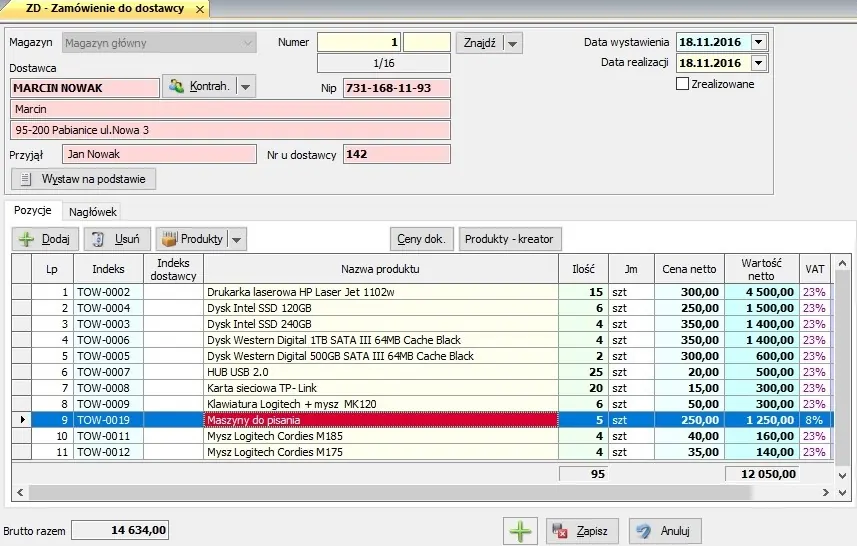Click the vertical scrollbar up arrow of the table

[842, 263]
